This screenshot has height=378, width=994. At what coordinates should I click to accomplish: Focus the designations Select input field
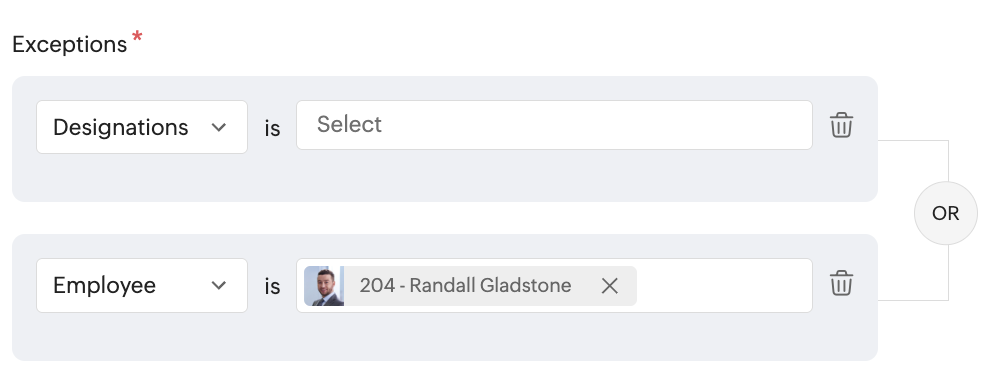click(x=554, y=125)
